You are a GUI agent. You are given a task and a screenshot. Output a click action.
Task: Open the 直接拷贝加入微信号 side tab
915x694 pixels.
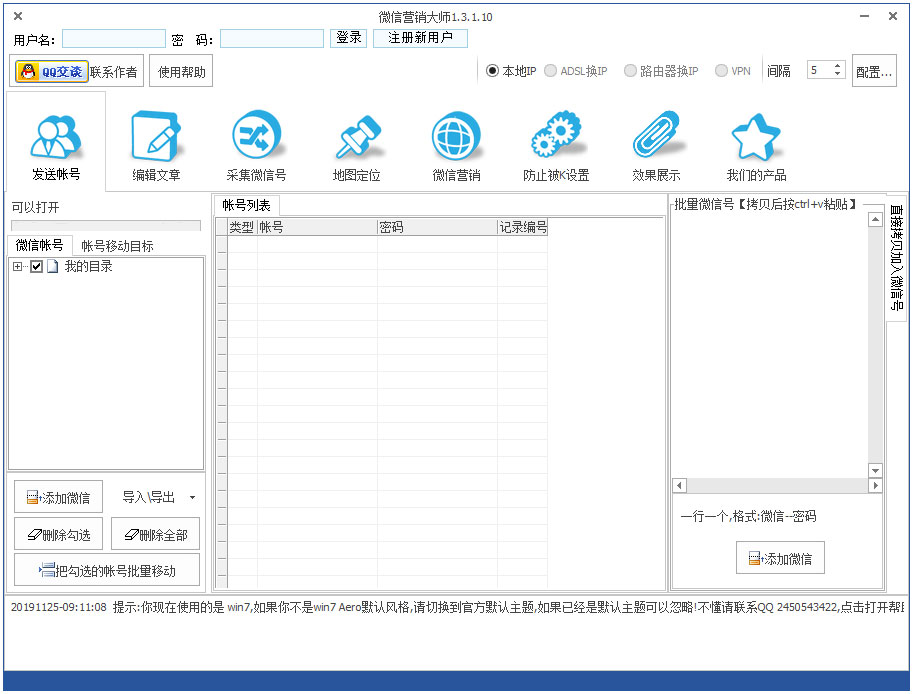pos(896,257)
